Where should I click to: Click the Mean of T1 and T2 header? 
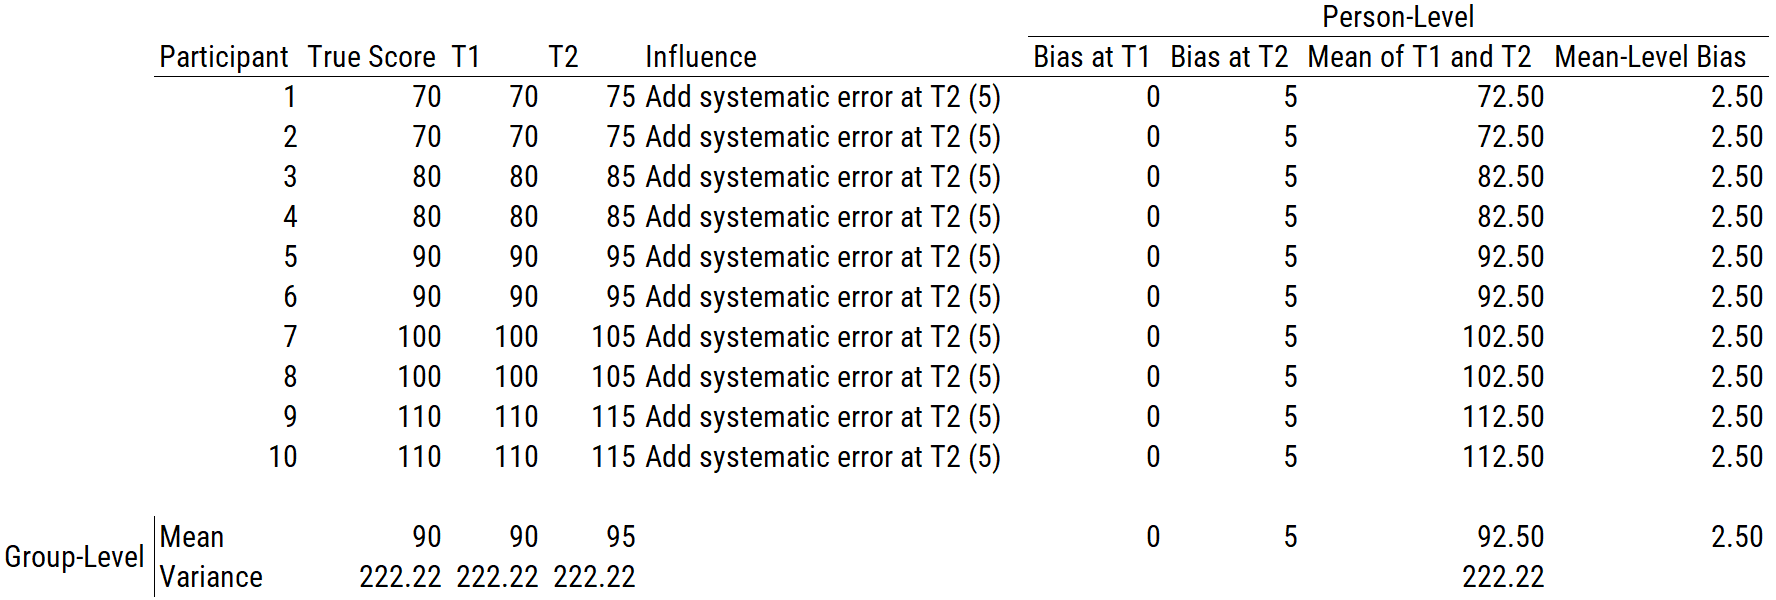pos(1419,57)
